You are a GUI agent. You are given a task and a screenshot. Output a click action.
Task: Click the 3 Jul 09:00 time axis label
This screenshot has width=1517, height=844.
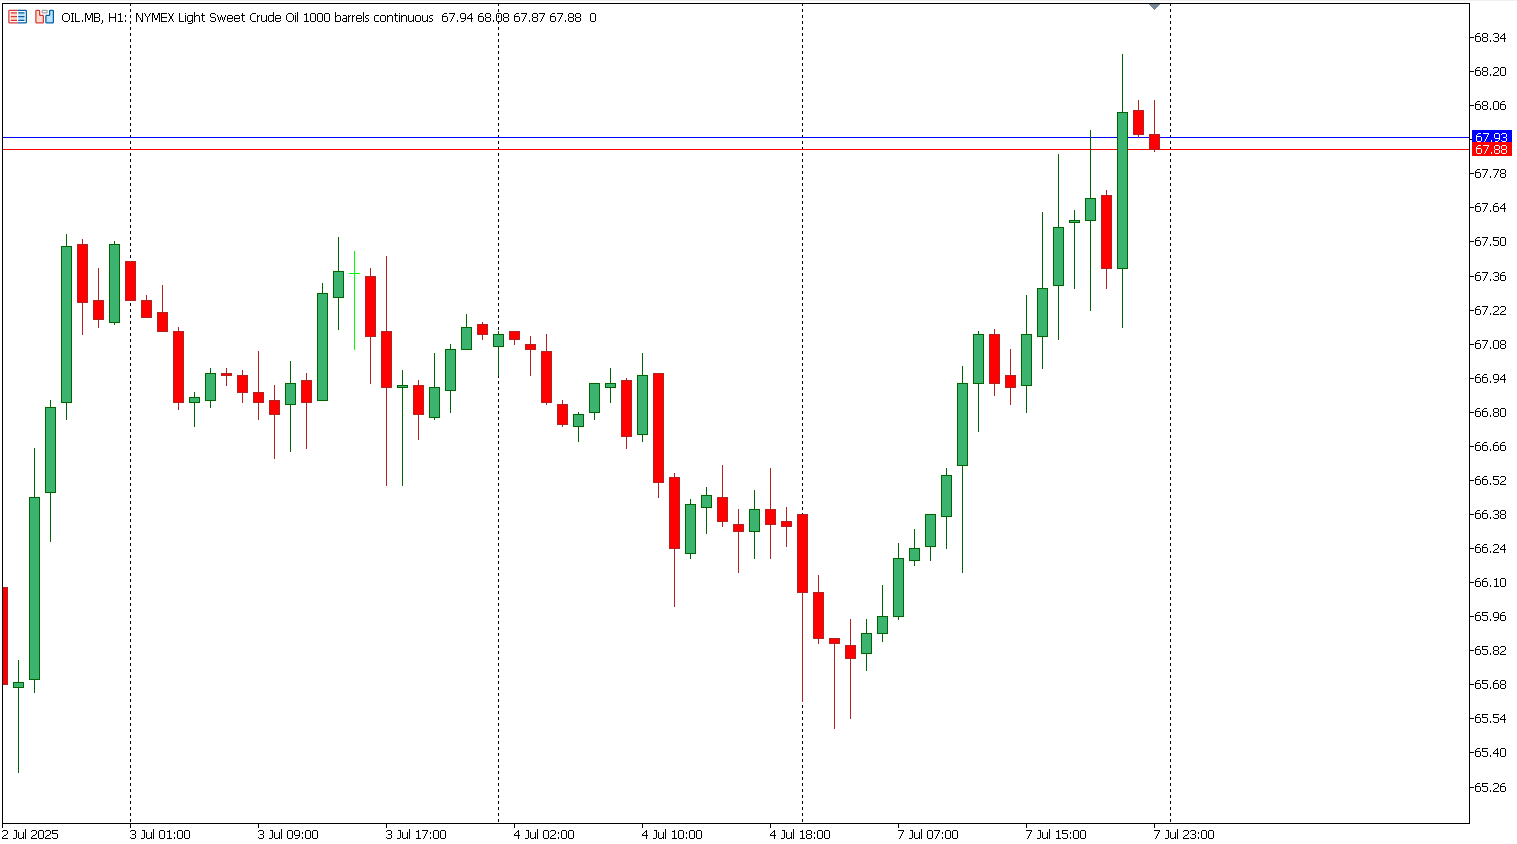pyautogui.click(x=288, y=834)
